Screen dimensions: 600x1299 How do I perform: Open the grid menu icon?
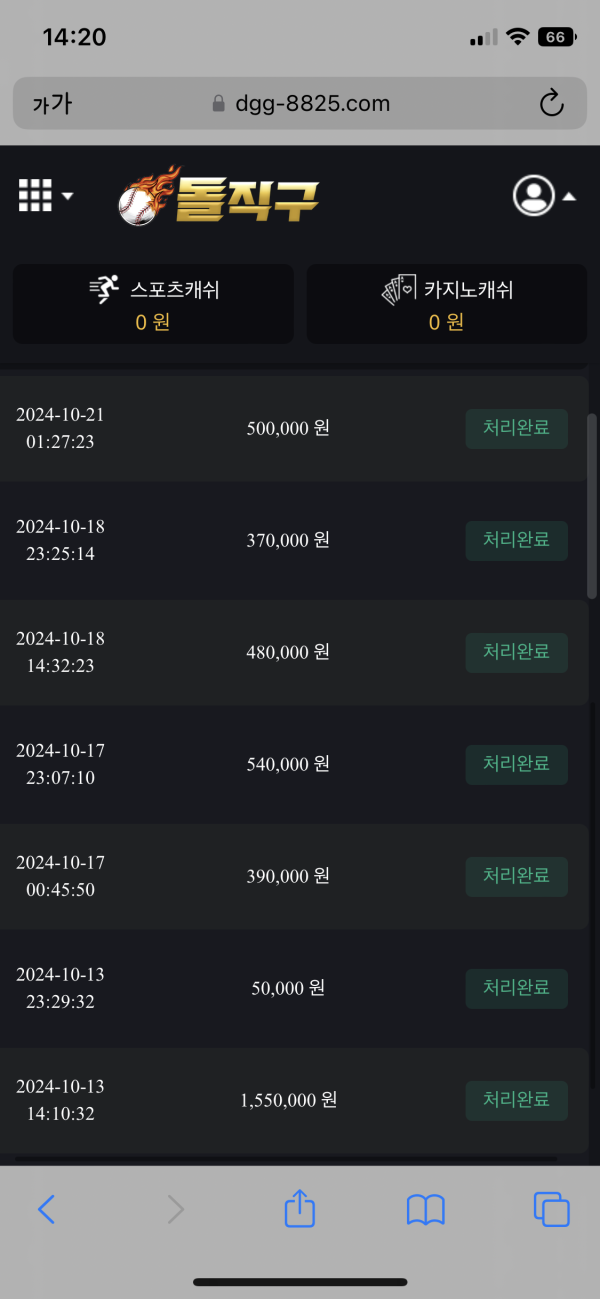tap(35, 195)
